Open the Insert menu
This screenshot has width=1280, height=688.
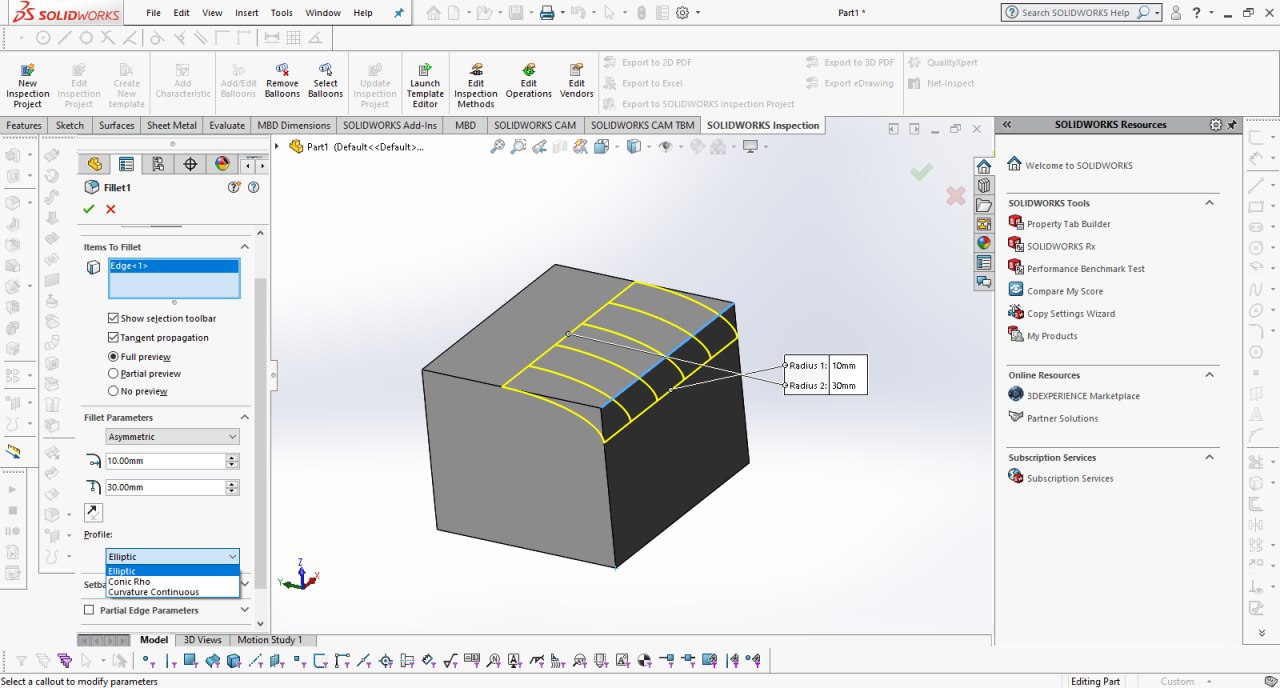[x=246, y=13]
